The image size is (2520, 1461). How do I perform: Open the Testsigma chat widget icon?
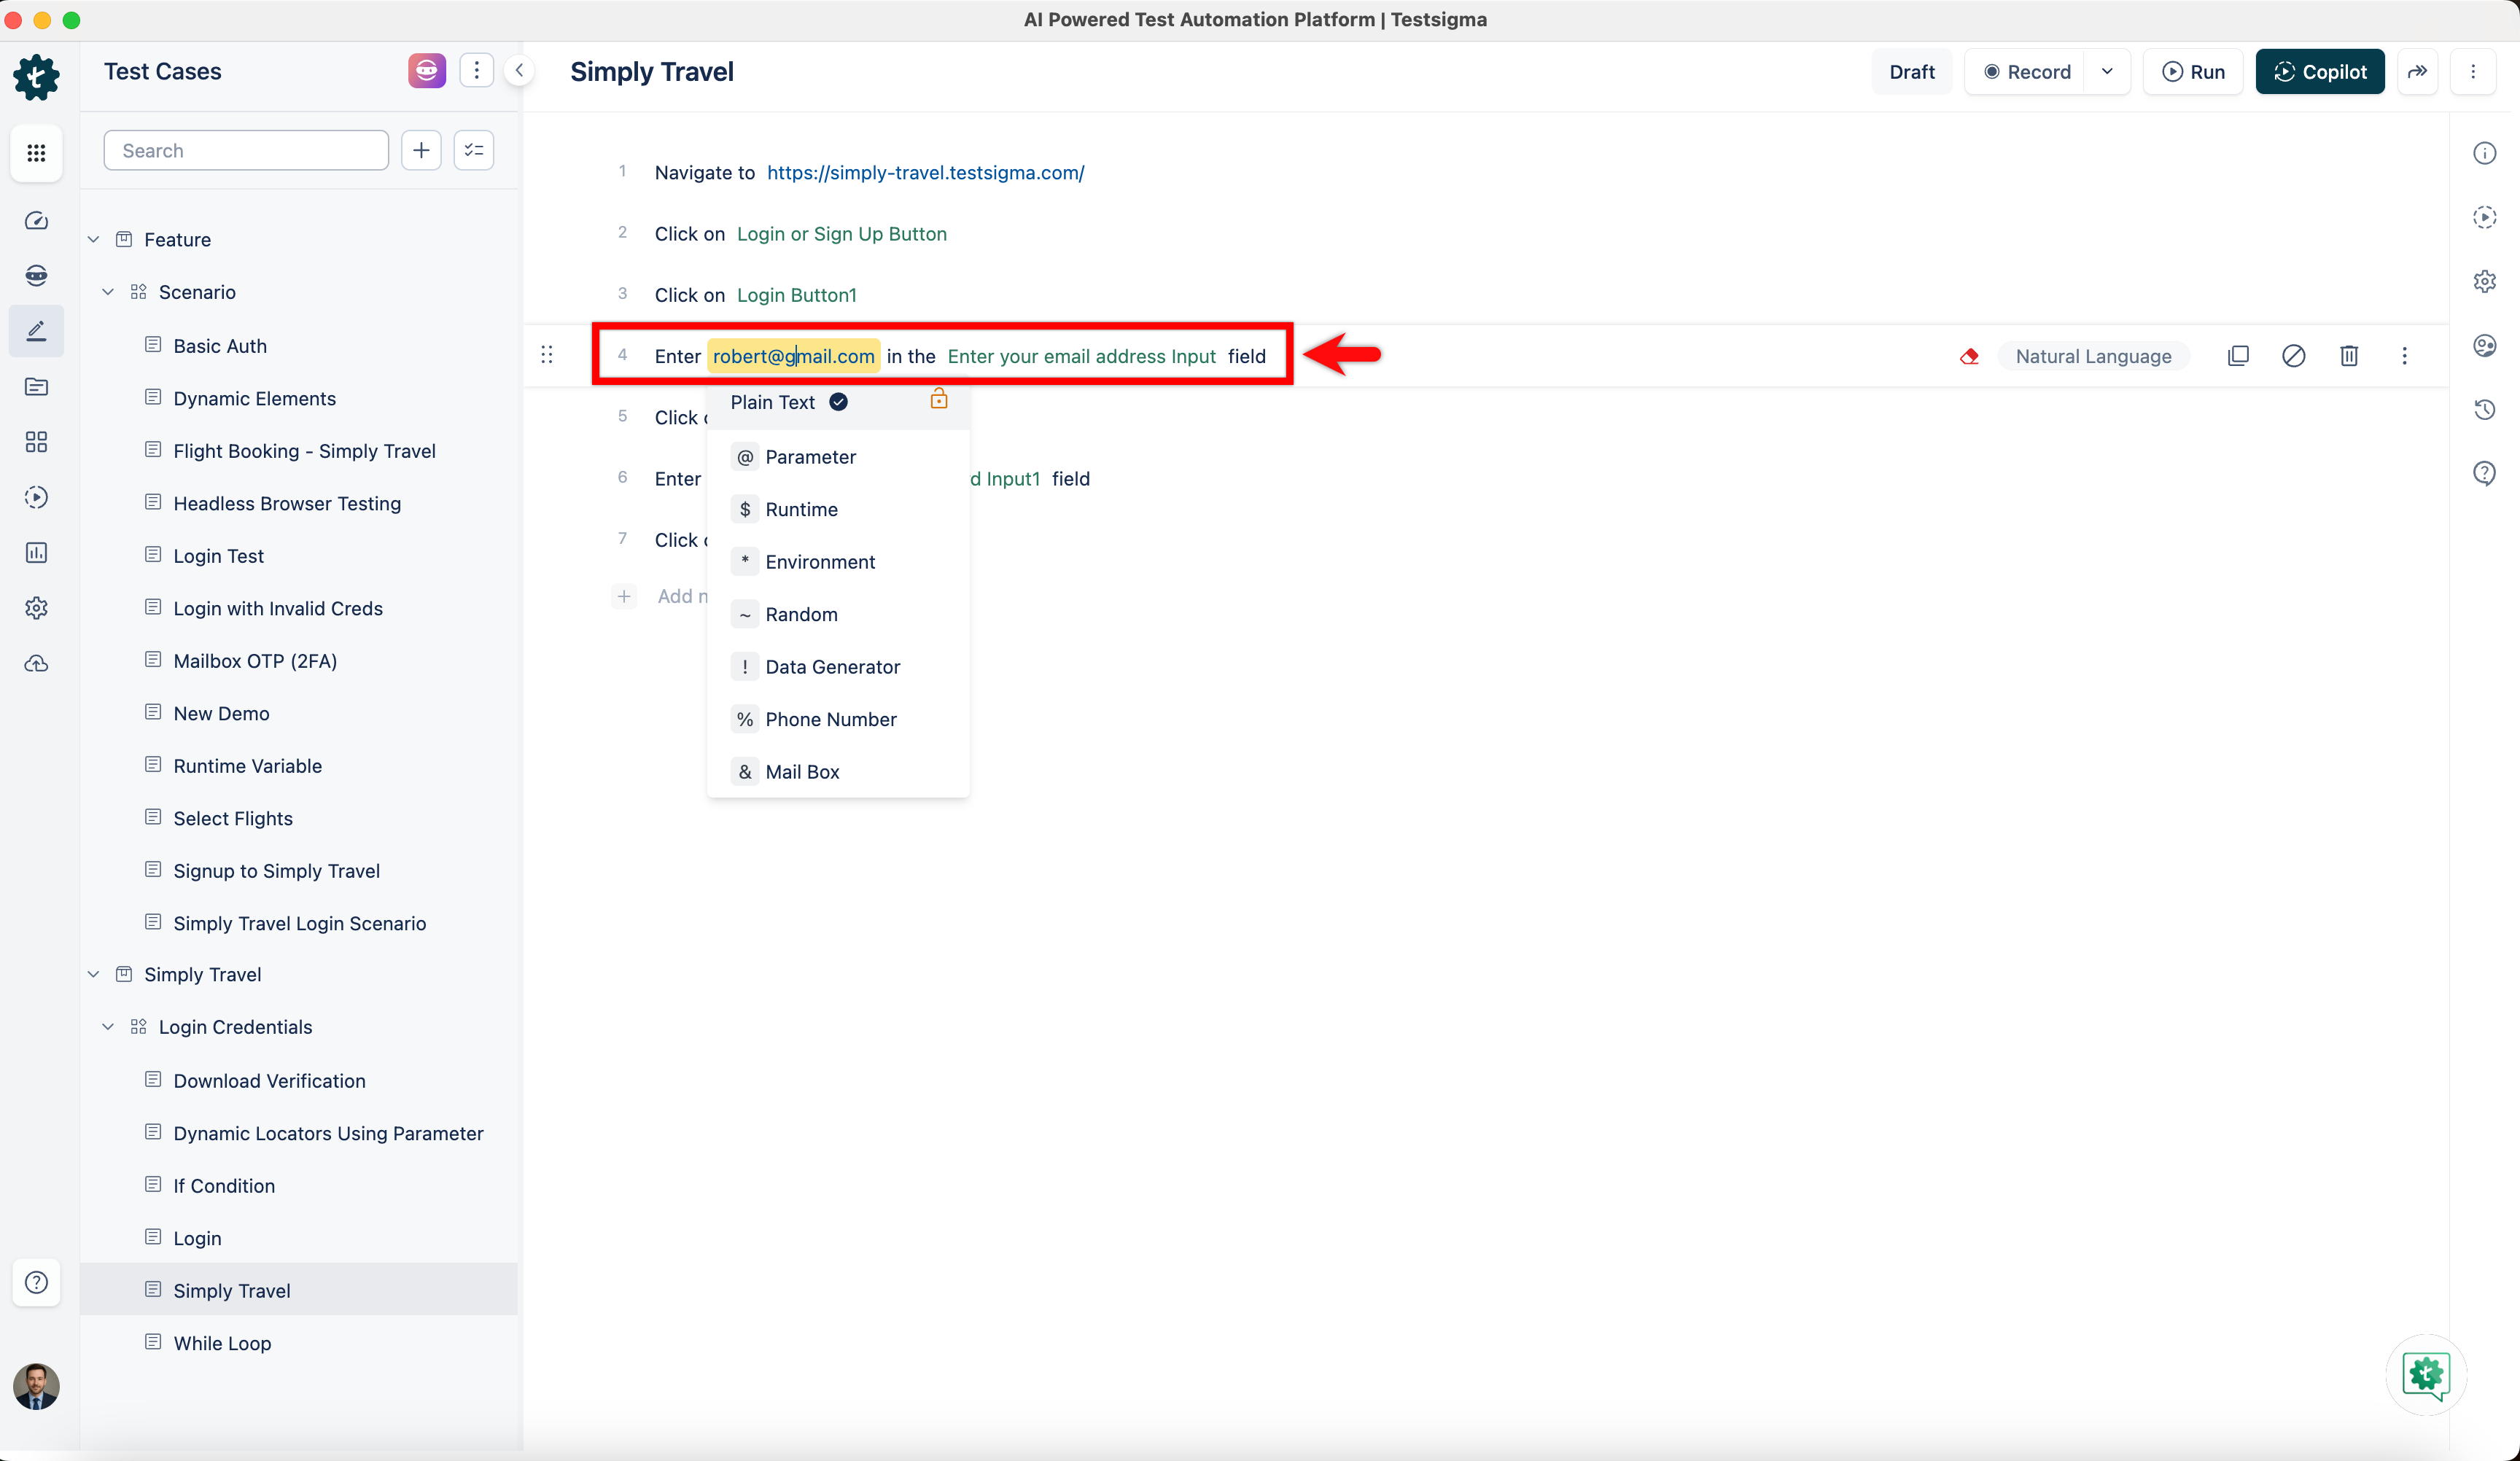click(x=2426, y=1375)
